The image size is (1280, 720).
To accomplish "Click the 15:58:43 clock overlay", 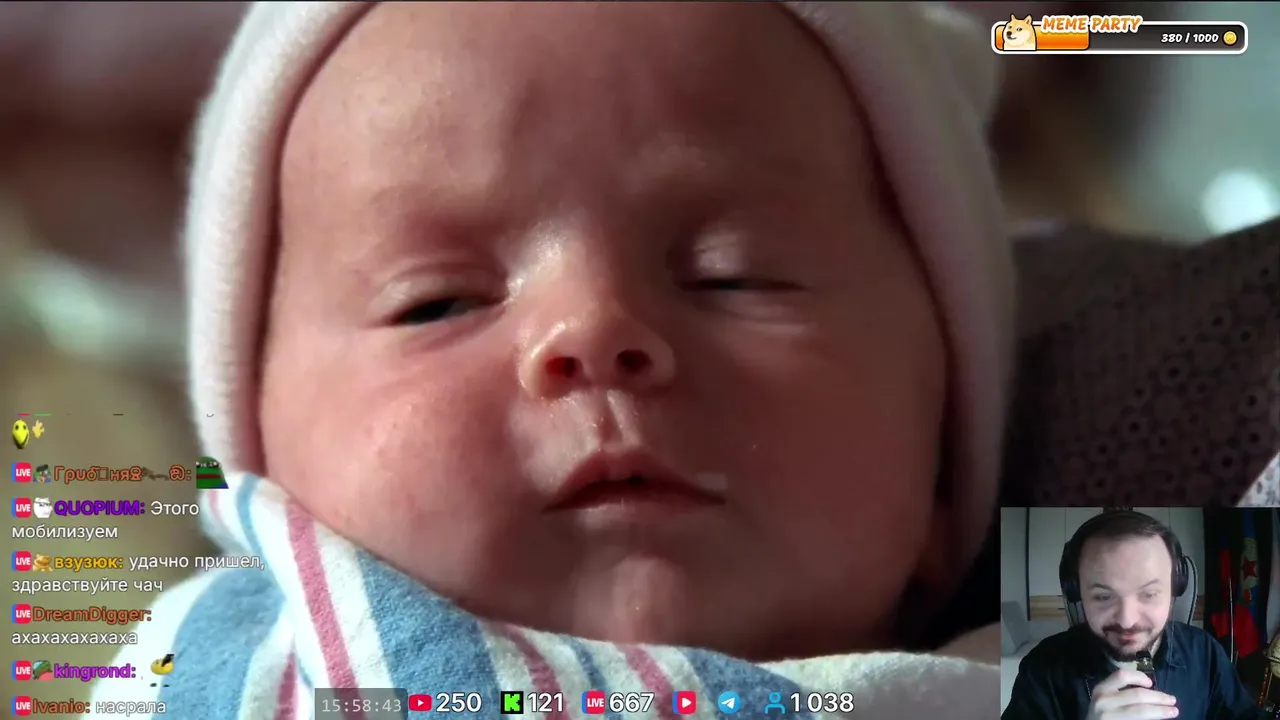I will (x=361, y=705).
